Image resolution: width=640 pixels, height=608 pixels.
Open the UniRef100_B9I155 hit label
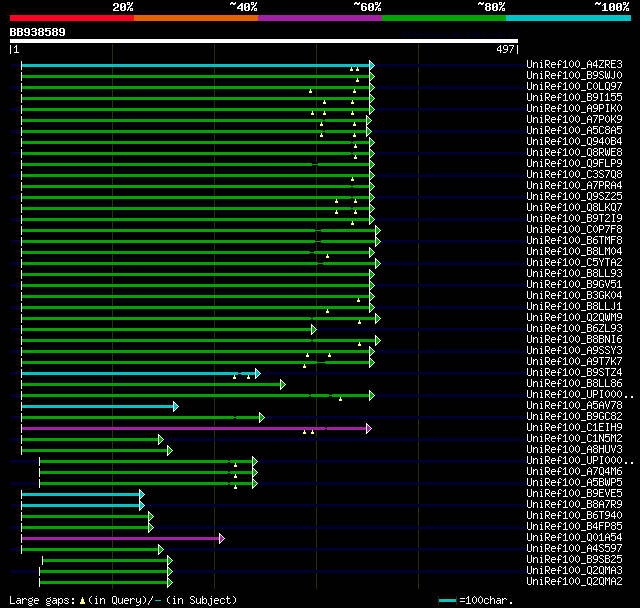click(x=574, y=98)
